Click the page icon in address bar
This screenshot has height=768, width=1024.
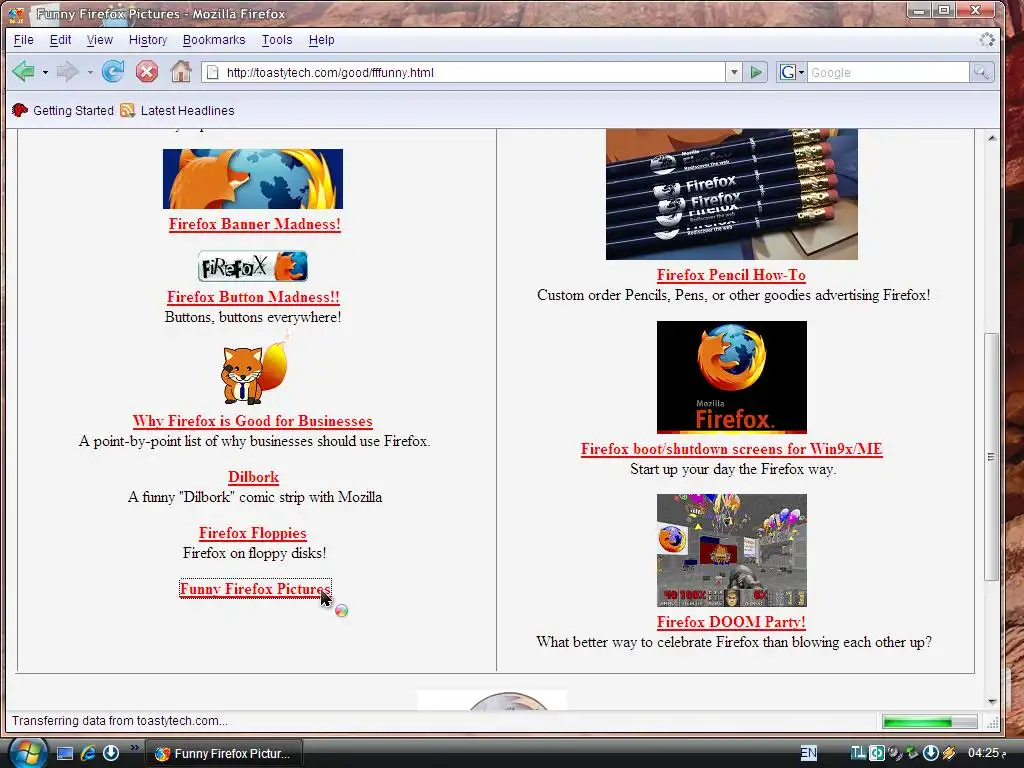point(212,72)
